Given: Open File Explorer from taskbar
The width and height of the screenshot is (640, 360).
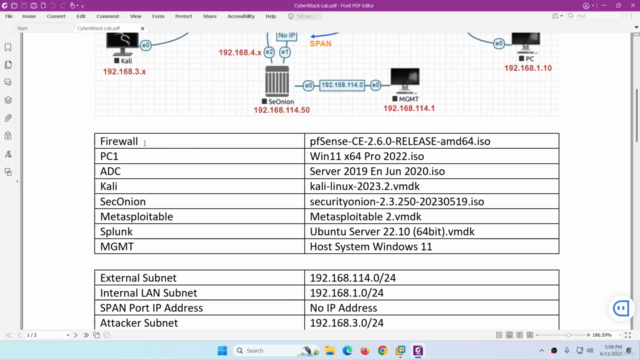Looking at the screenshot, I should [x=329, y=351].
